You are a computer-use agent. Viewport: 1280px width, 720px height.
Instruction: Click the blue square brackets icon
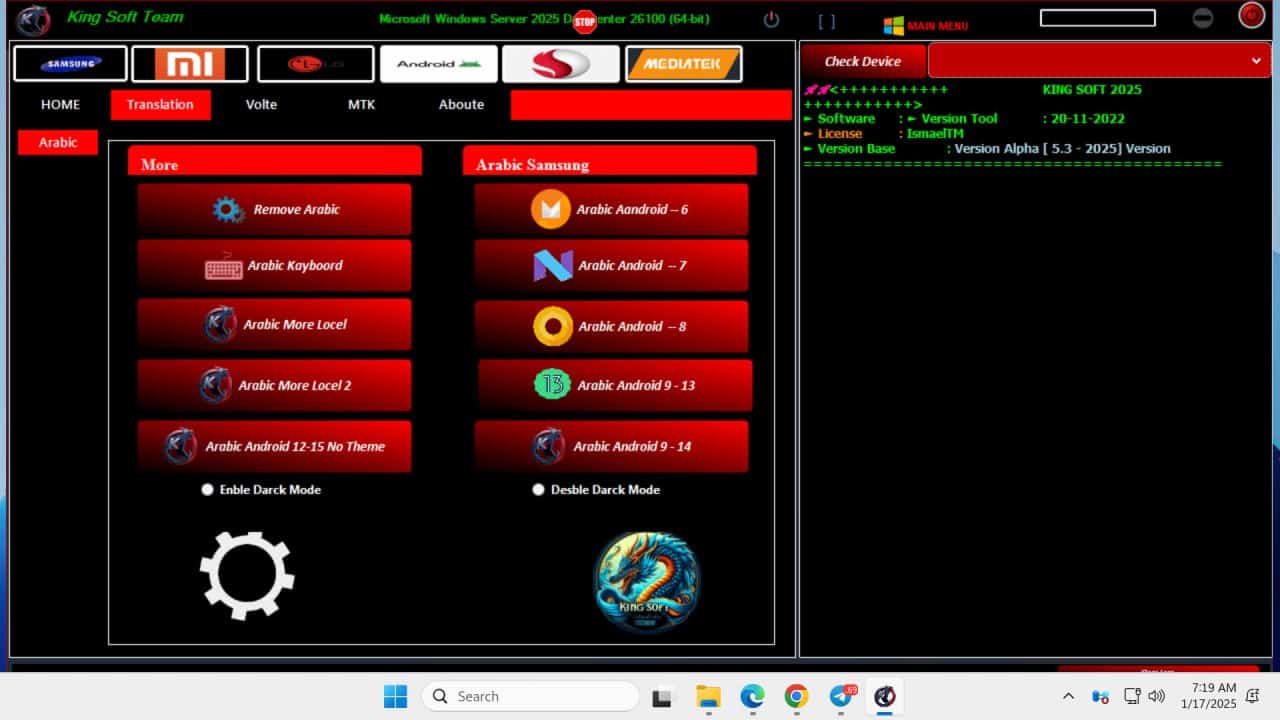tap(827, 20)
